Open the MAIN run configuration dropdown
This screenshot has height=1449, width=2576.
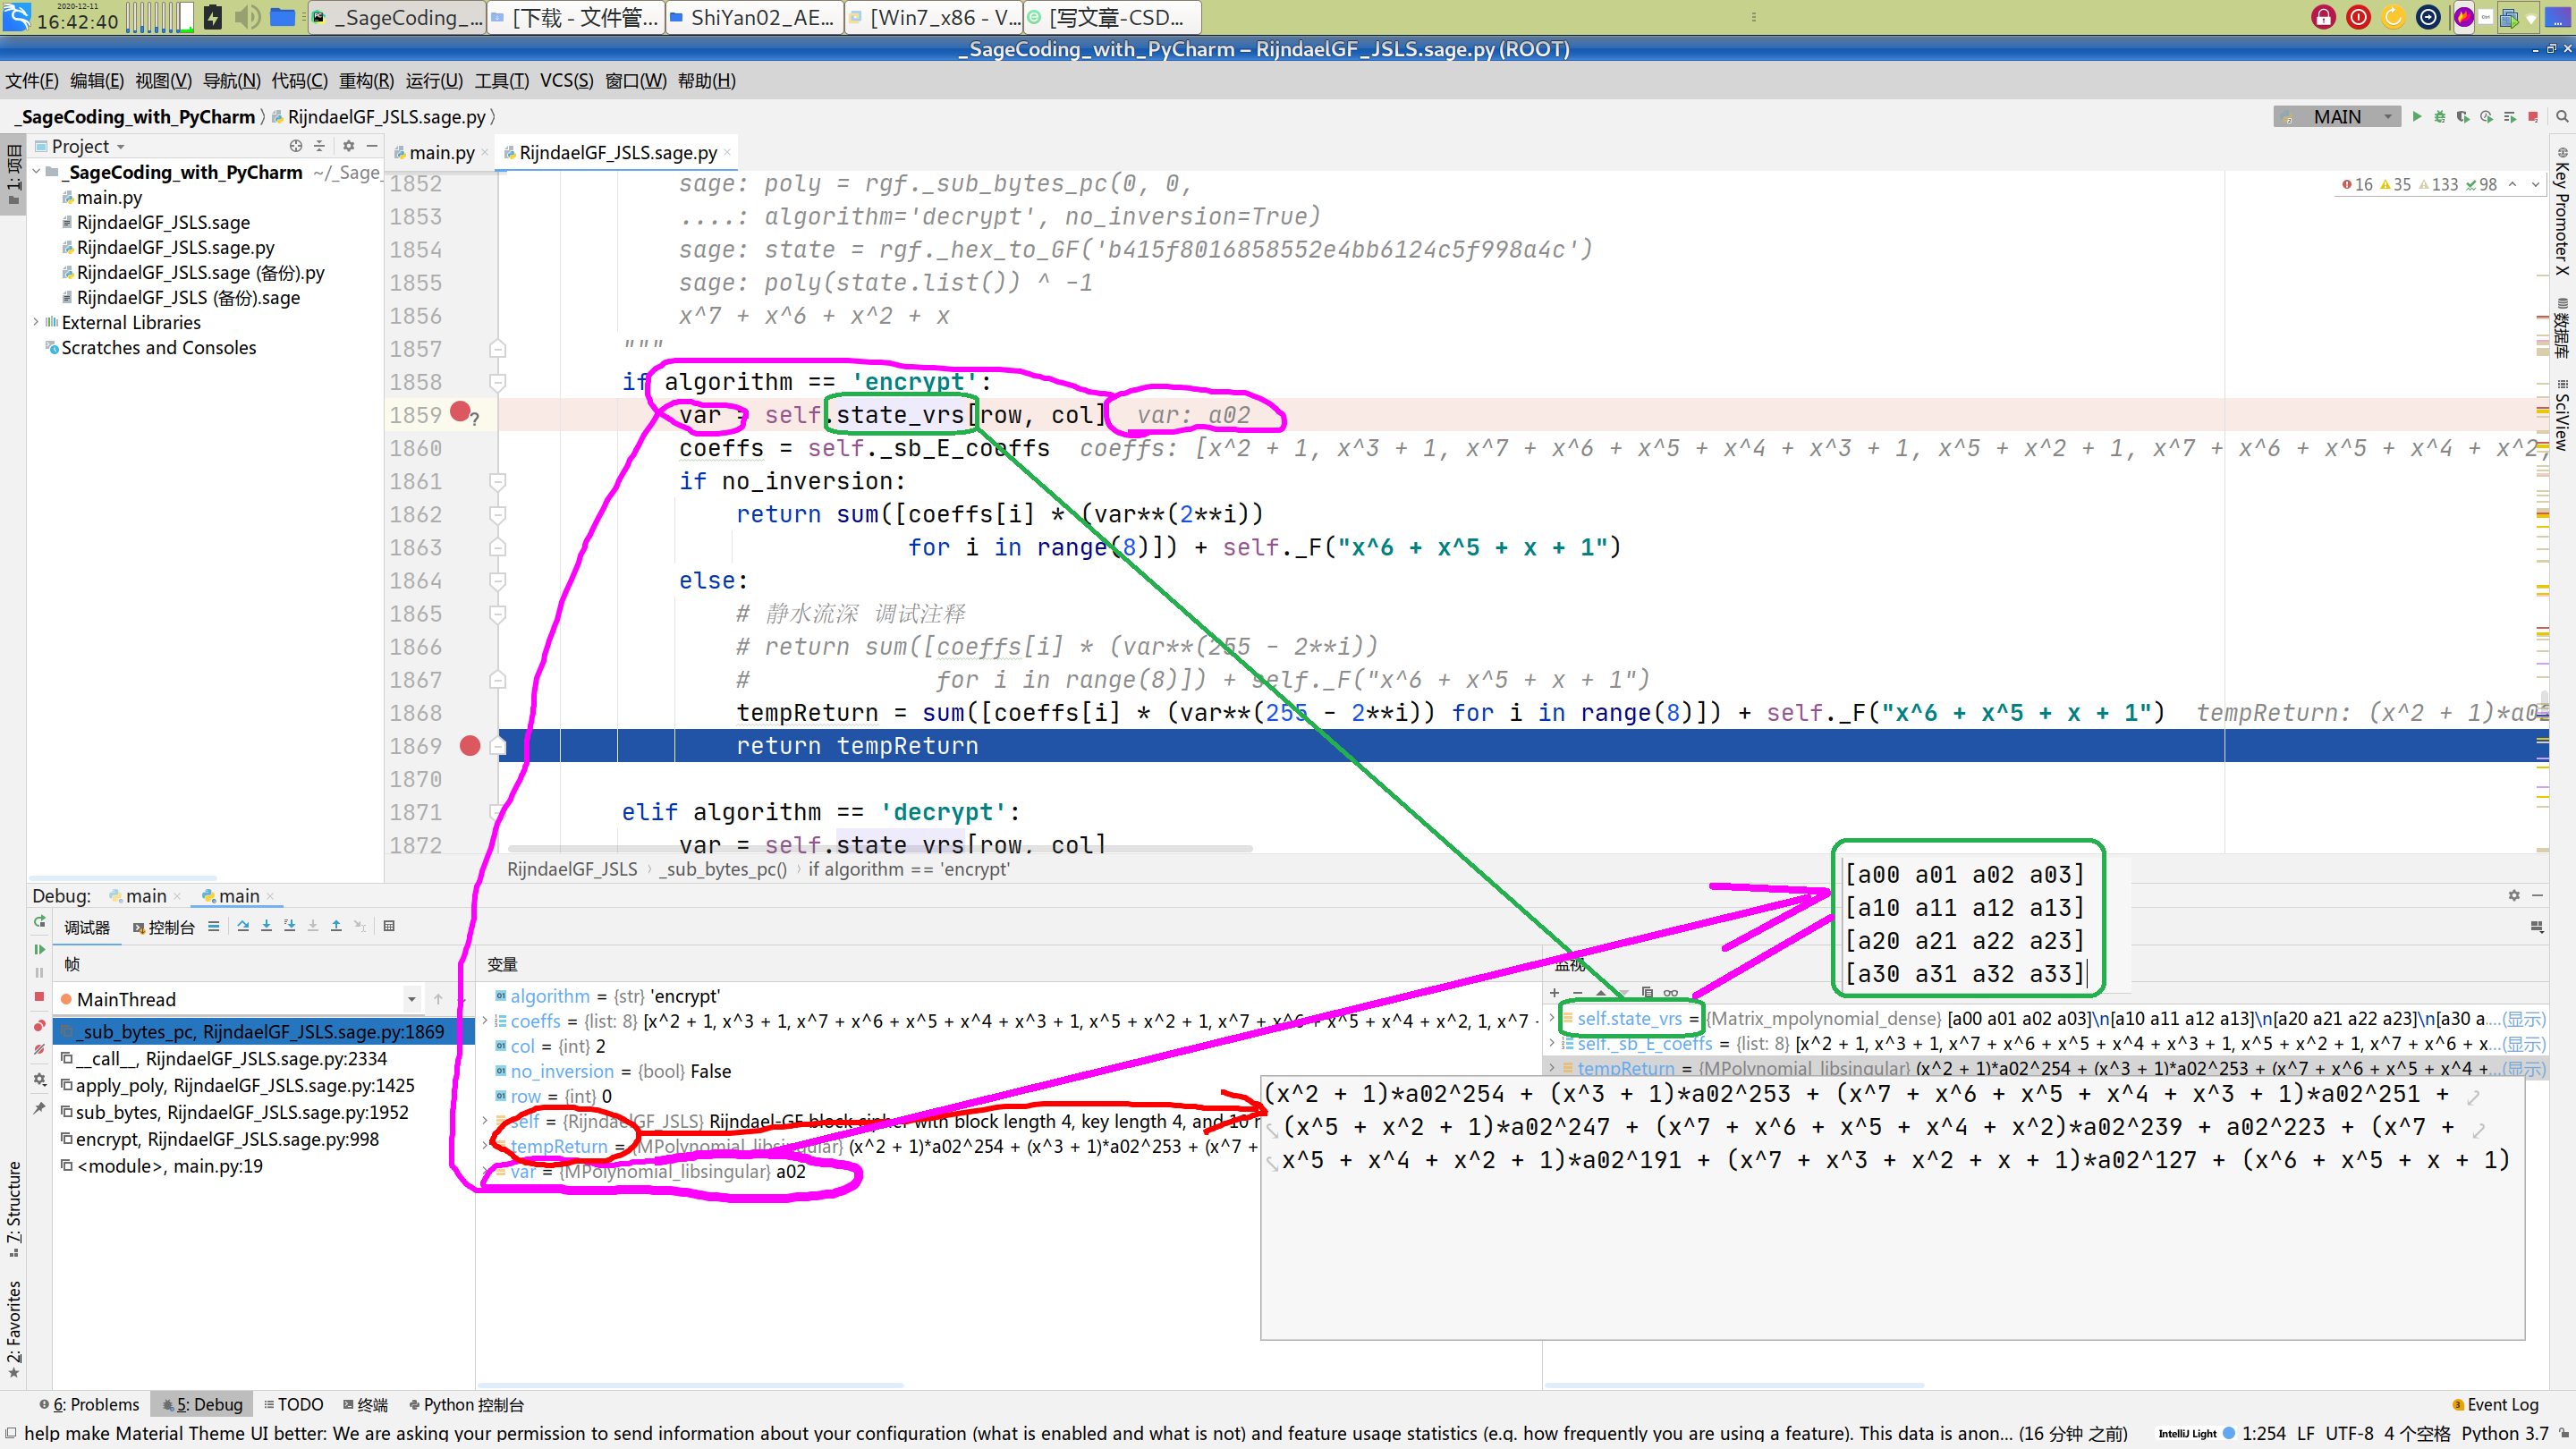click(x=2388, y=117)
